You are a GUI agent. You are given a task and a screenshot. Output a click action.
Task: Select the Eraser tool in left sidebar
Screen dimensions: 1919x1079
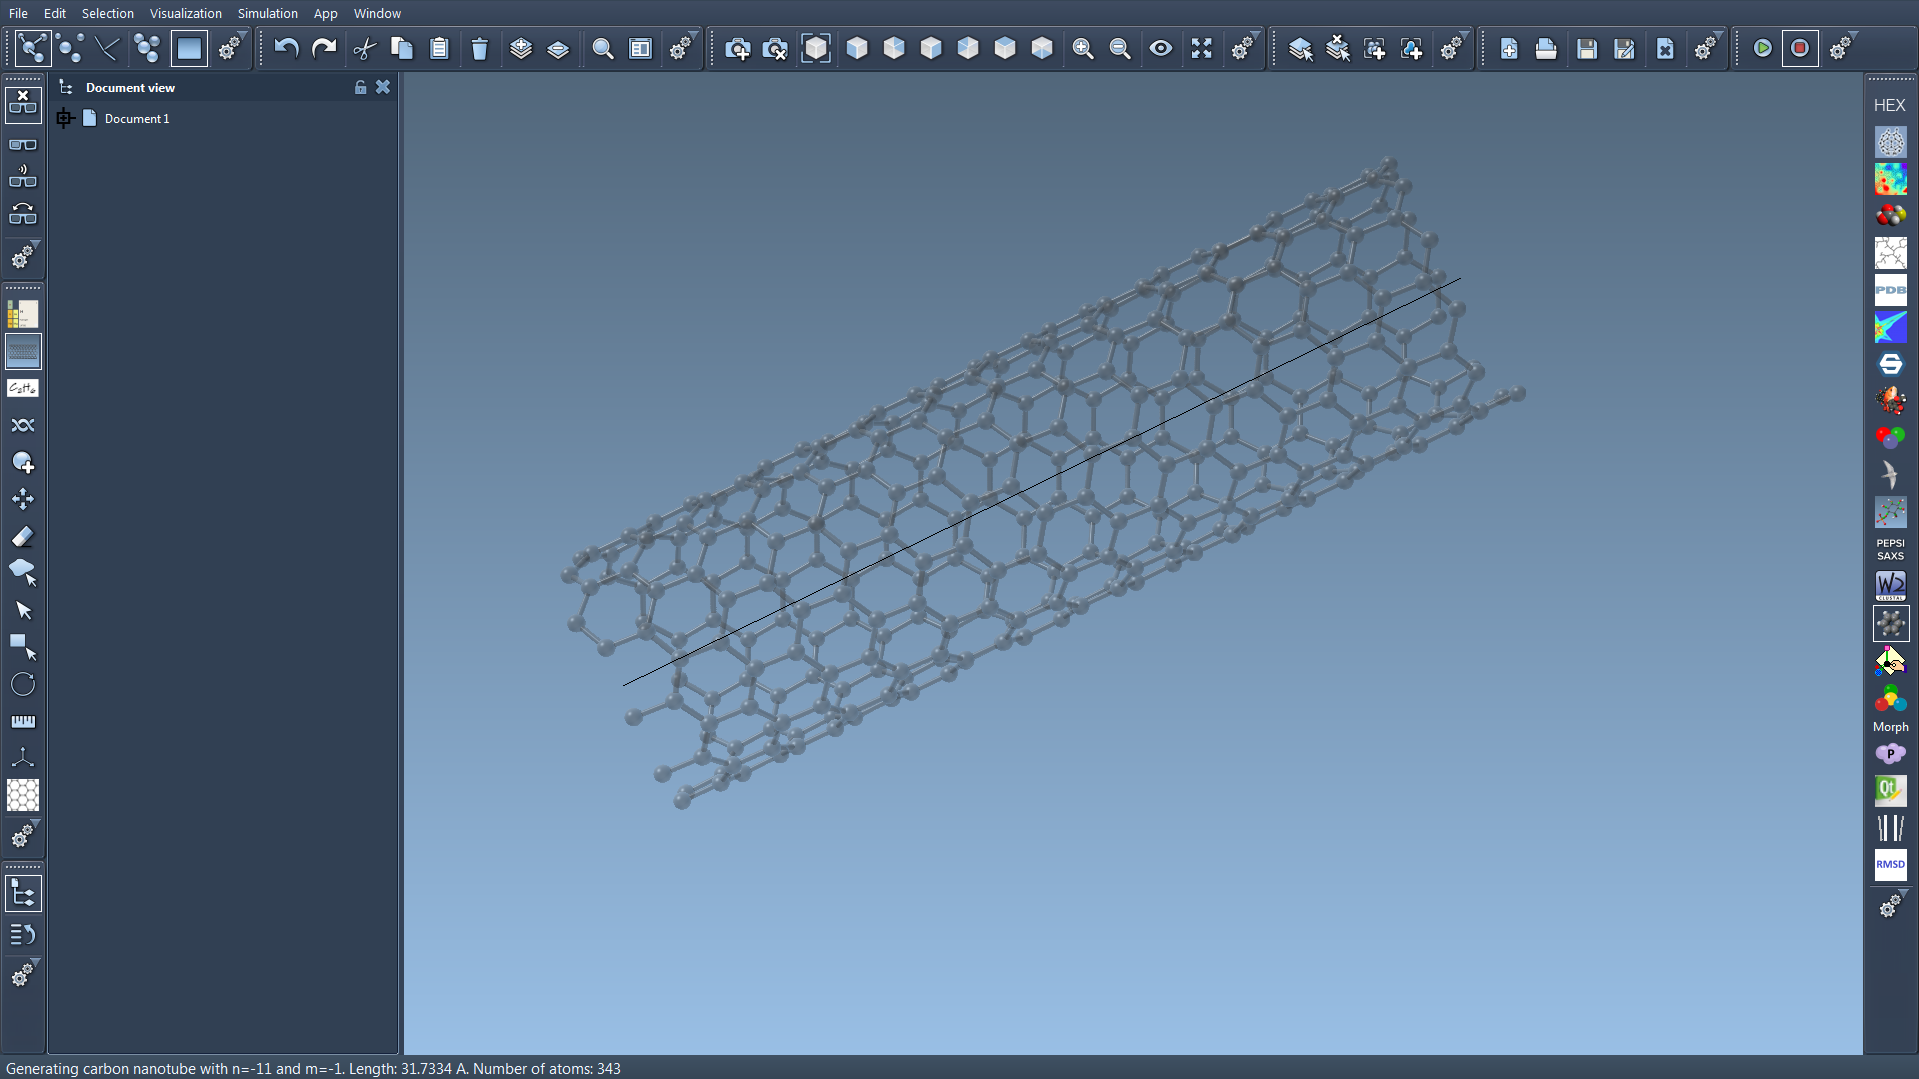point(22,537)
